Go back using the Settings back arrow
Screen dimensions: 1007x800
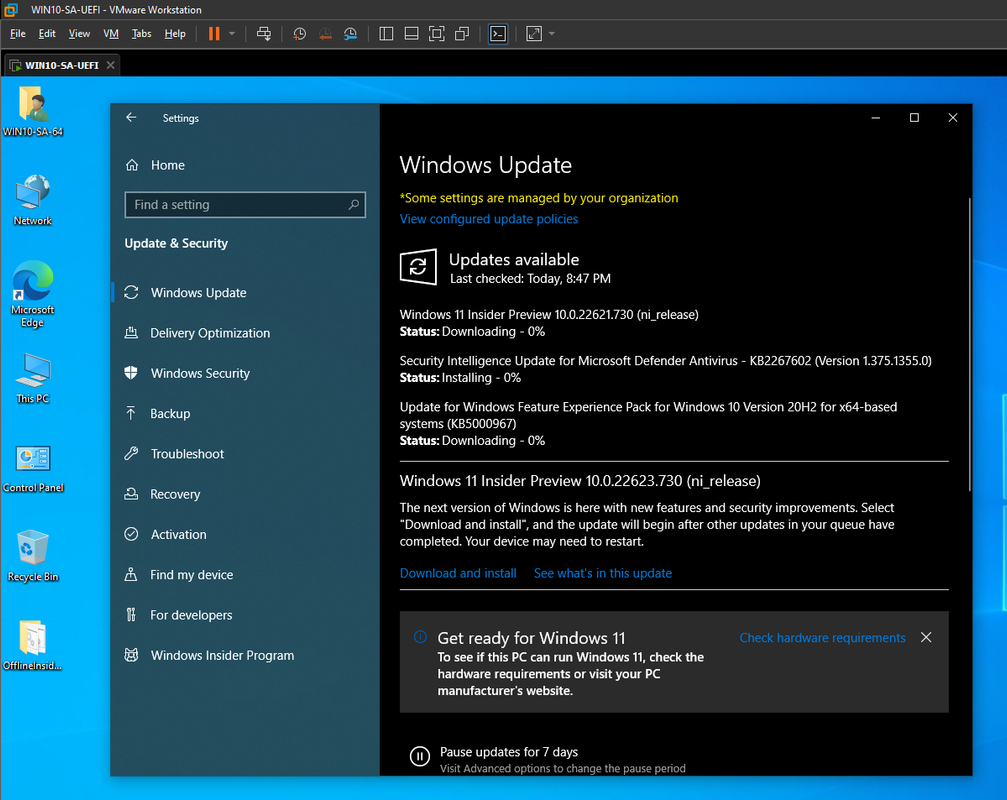(132, 117)
